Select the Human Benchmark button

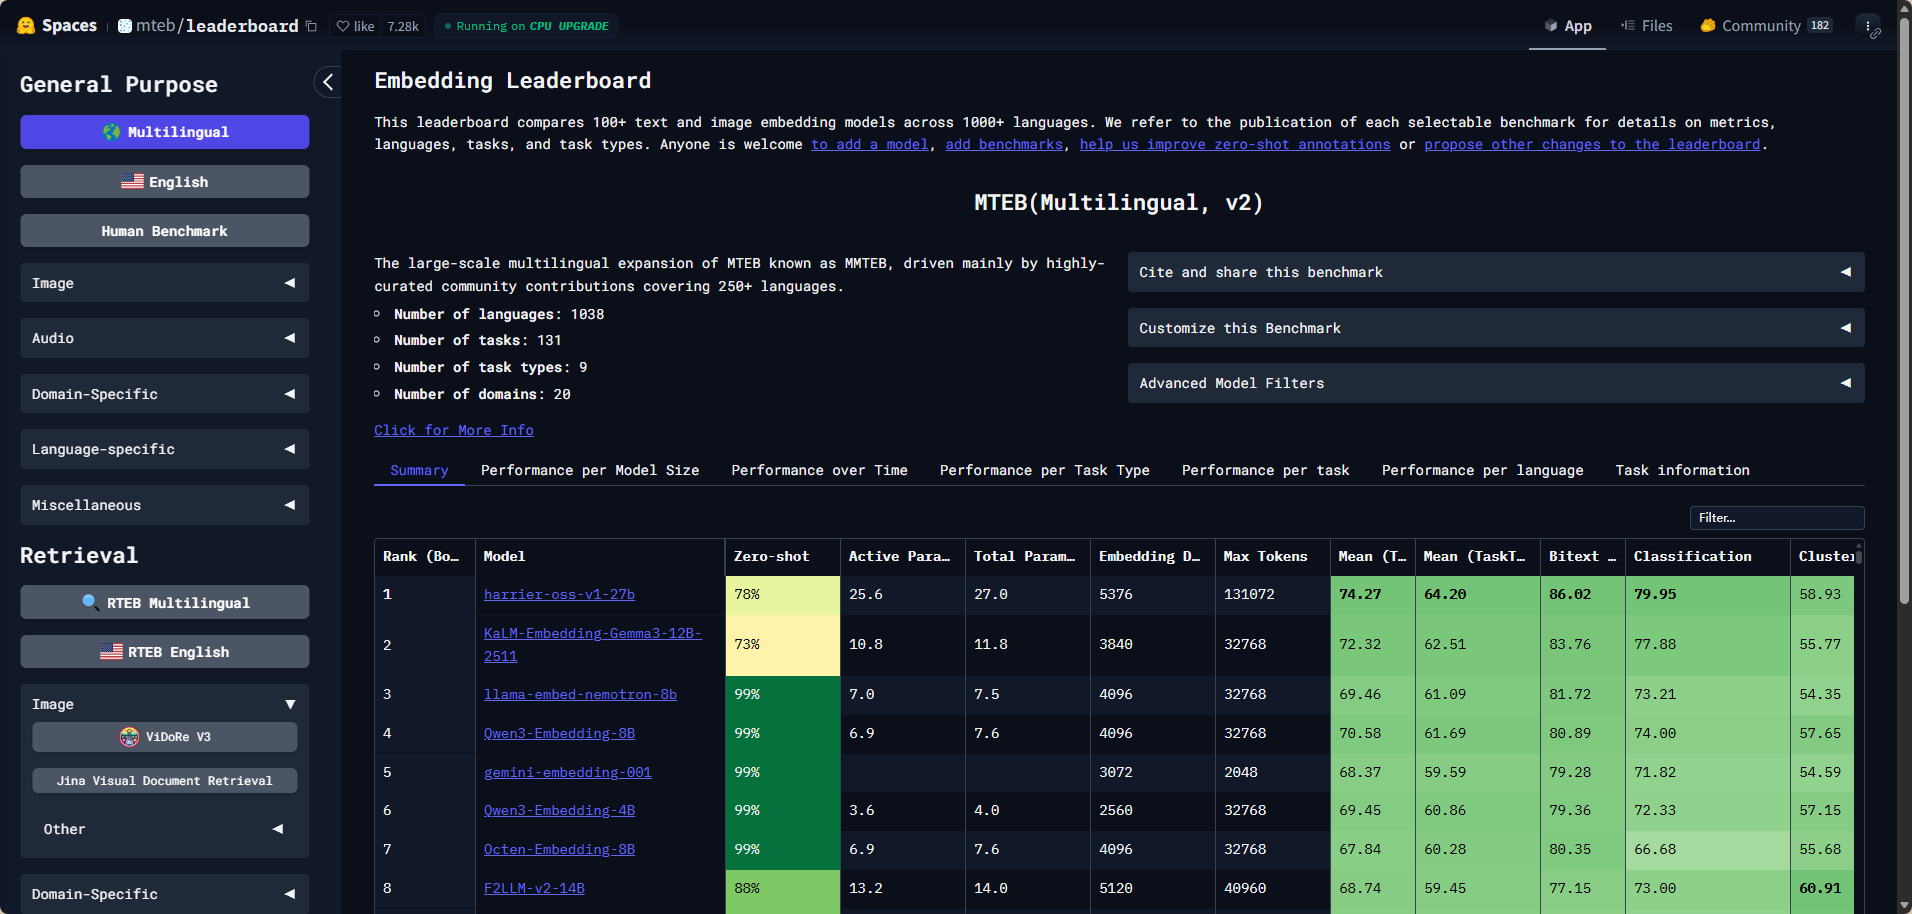[165, 231]
